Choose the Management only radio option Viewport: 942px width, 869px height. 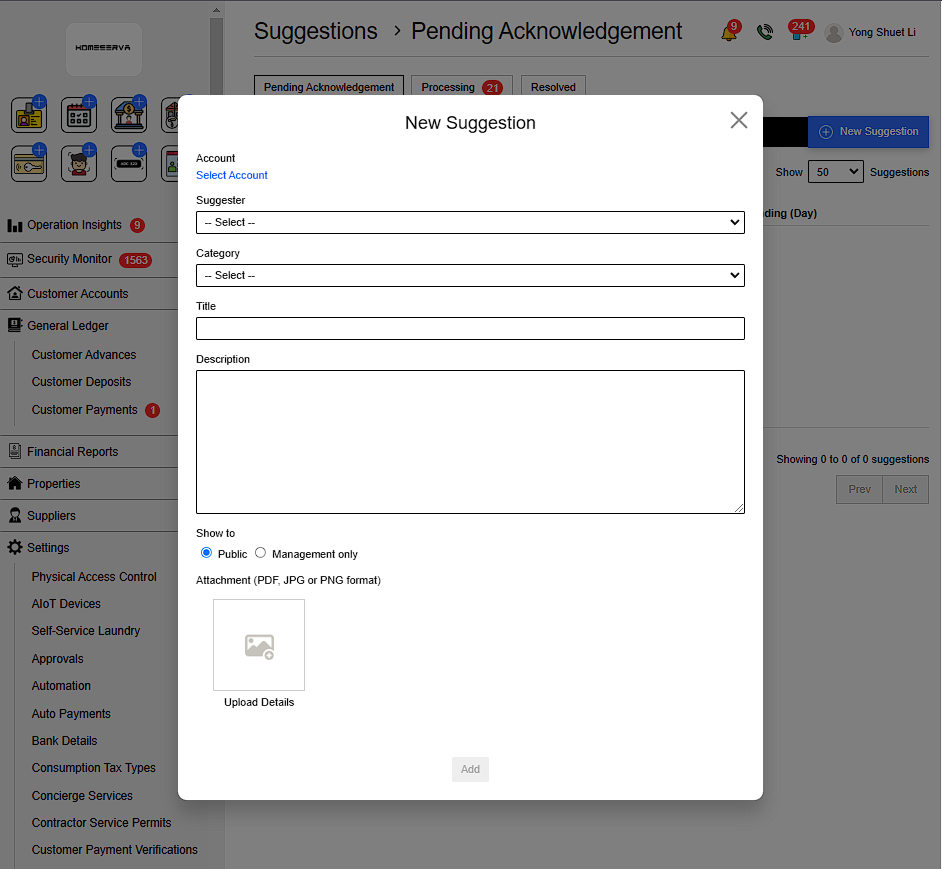(x=261, y=553)
